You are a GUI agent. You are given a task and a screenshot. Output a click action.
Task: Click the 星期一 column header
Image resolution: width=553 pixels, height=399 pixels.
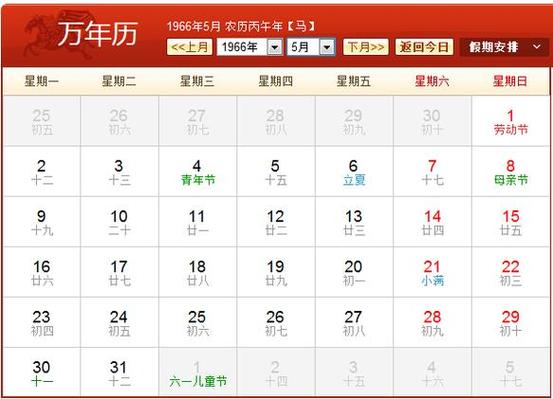click(42, 81)
